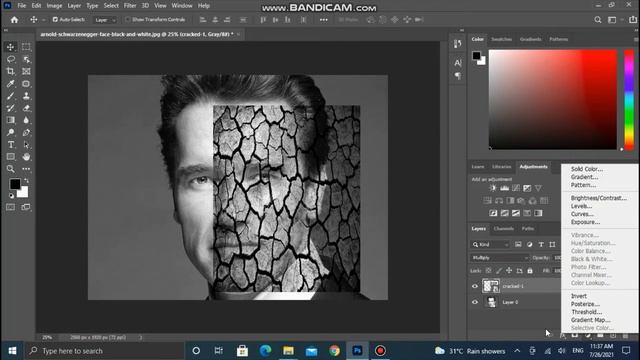Select the Crop tool
640x360 pixels.
click(x=11, y=71)
